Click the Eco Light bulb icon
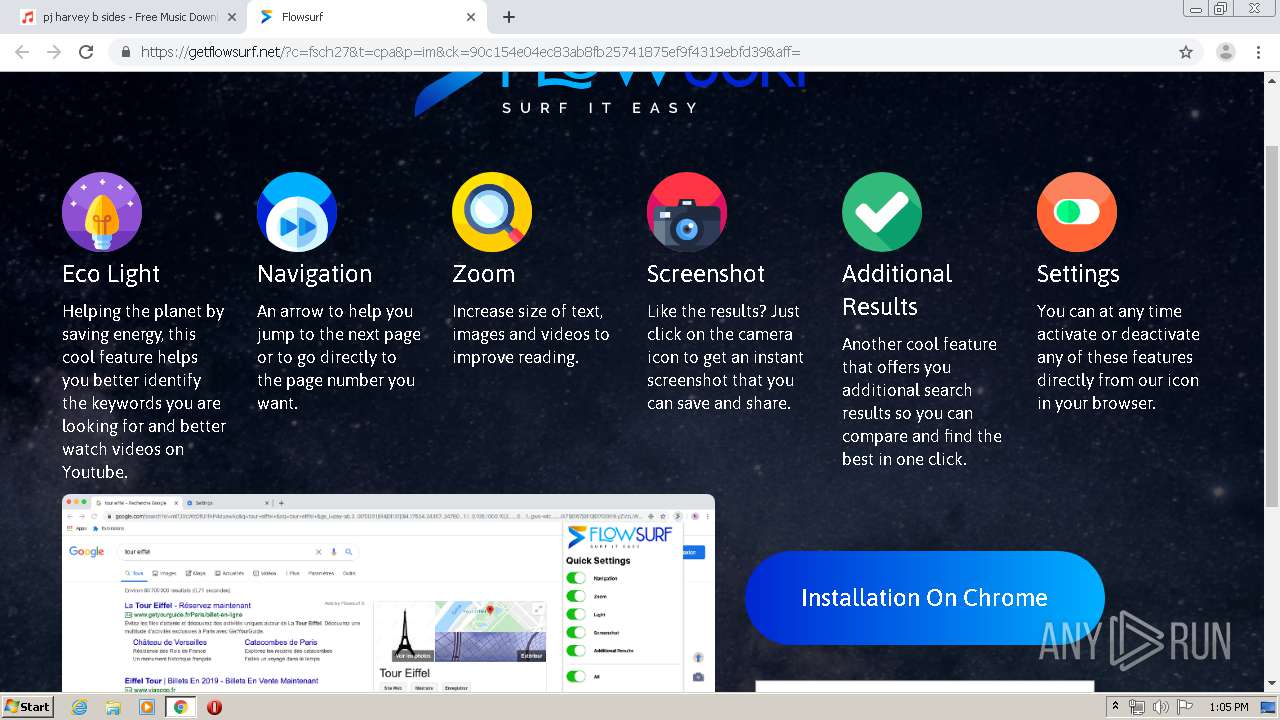 (x=102, y=212)
